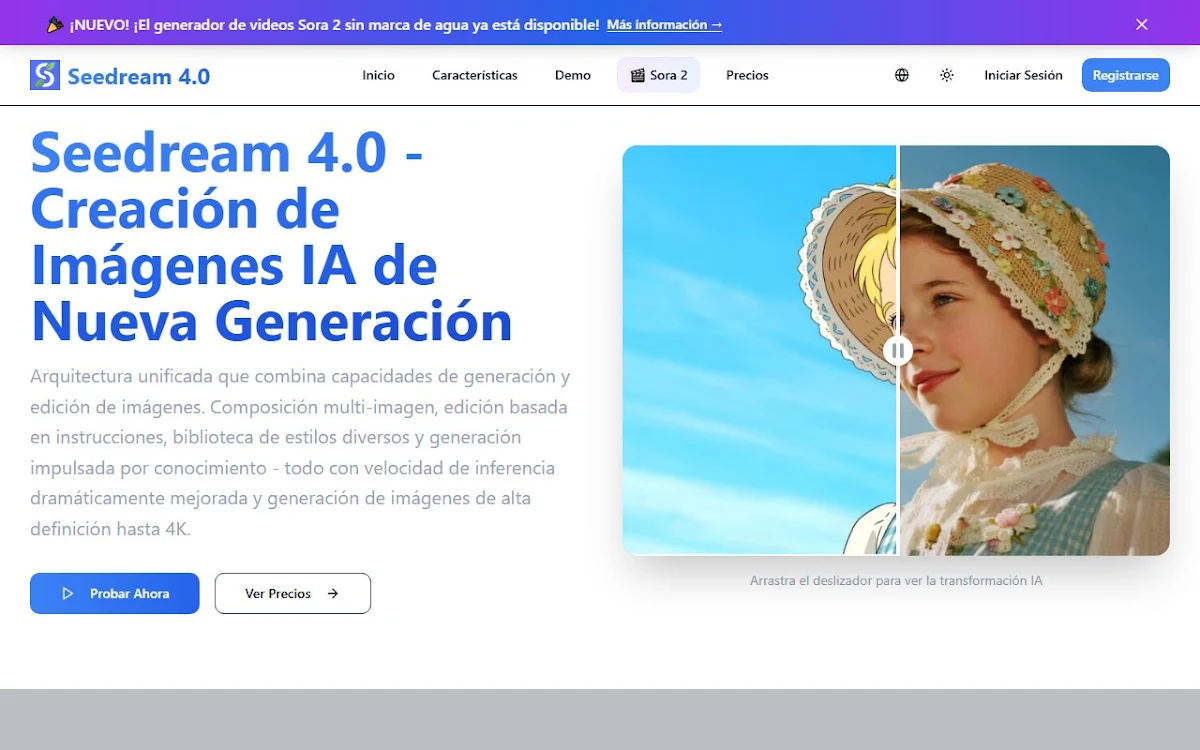Click the Seedream 4.0 brand title
Viewport: 1200px width, 750px height.
[139, 75]
